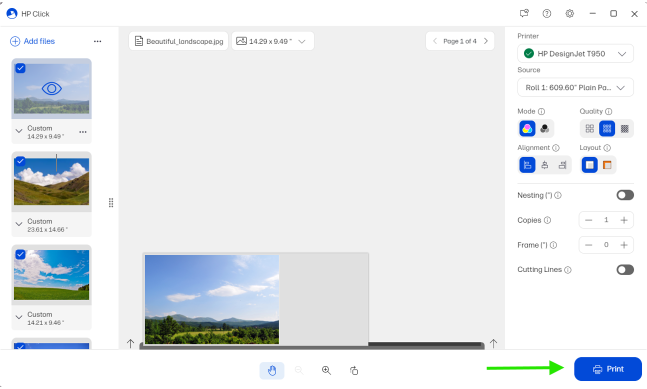Expand the Custom 14.29 x 9.49 entry
647x389 pixels.
[19, 131]
